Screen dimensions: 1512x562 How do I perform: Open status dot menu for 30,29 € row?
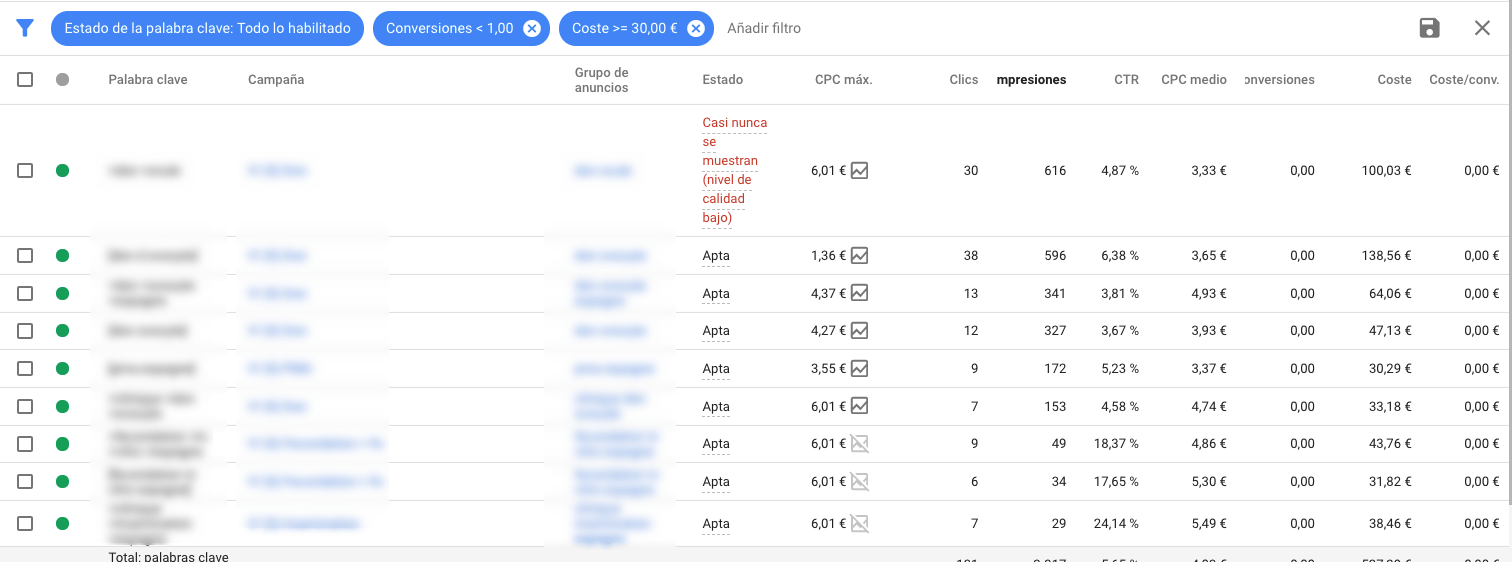(x=62, y=369)
